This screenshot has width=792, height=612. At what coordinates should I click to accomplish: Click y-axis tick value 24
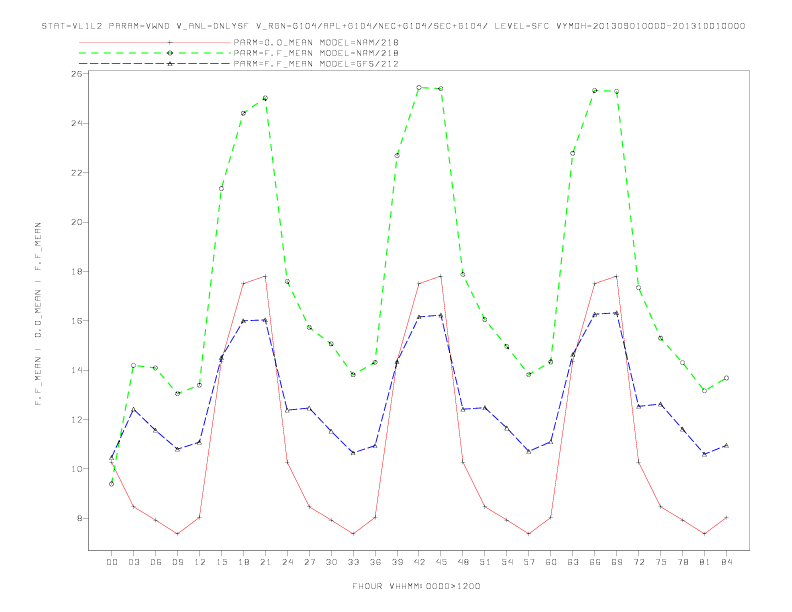tap(77, 123)
